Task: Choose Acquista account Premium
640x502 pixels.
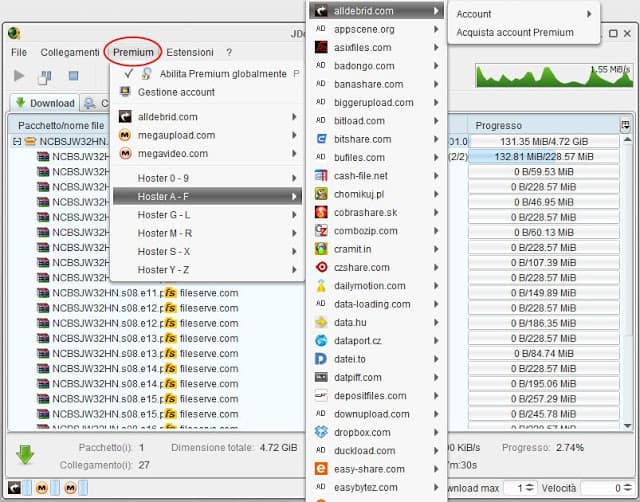Action: click(515, 32)
